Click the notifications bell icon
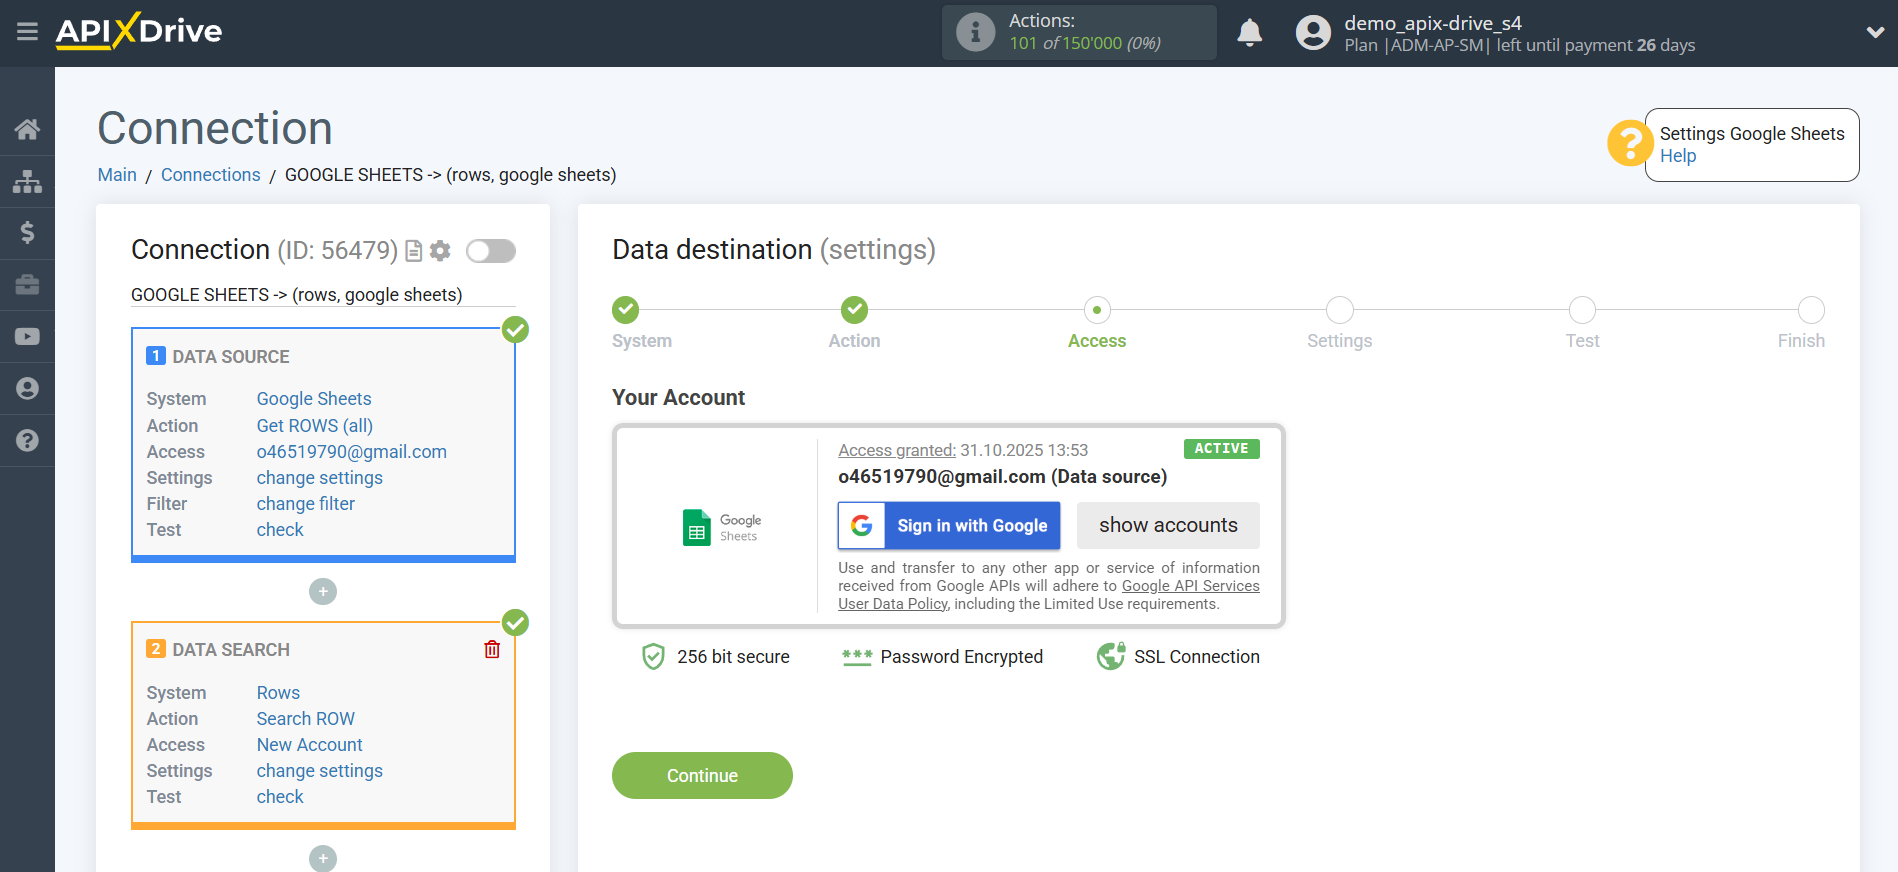The width and height of the screenshot is (1898, 872). click(1249, 33)
